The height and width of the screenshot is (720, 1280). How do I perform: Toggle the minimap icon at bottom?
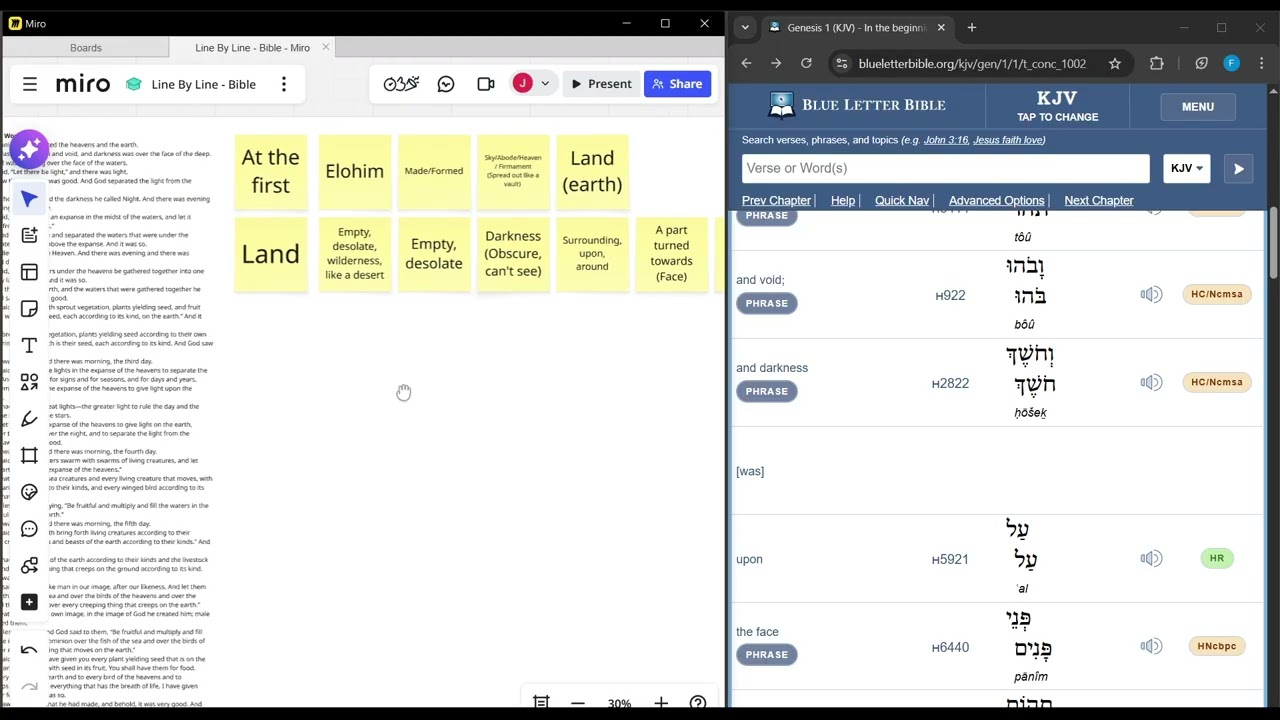[541, 703]
